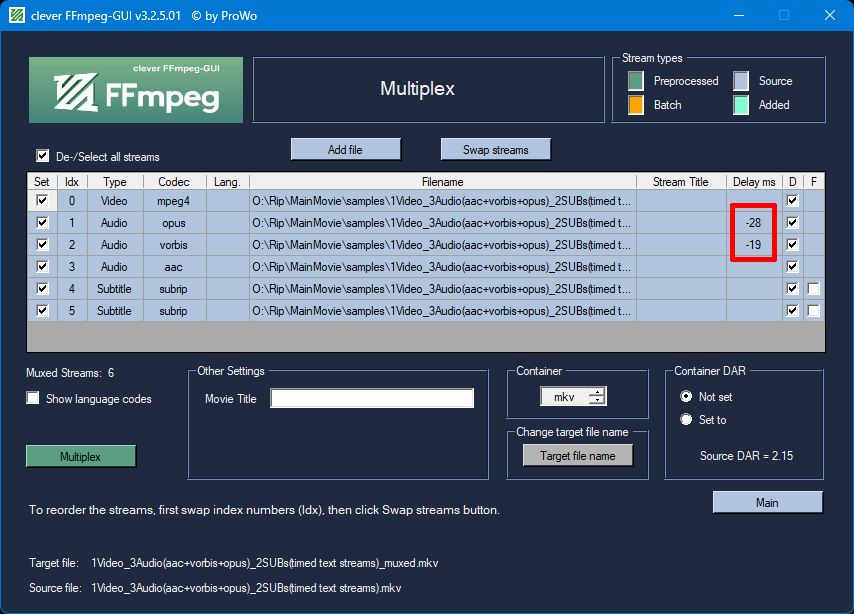
Task: Uncheck Set checkbox for video stream 0
Action: [42, 200]
